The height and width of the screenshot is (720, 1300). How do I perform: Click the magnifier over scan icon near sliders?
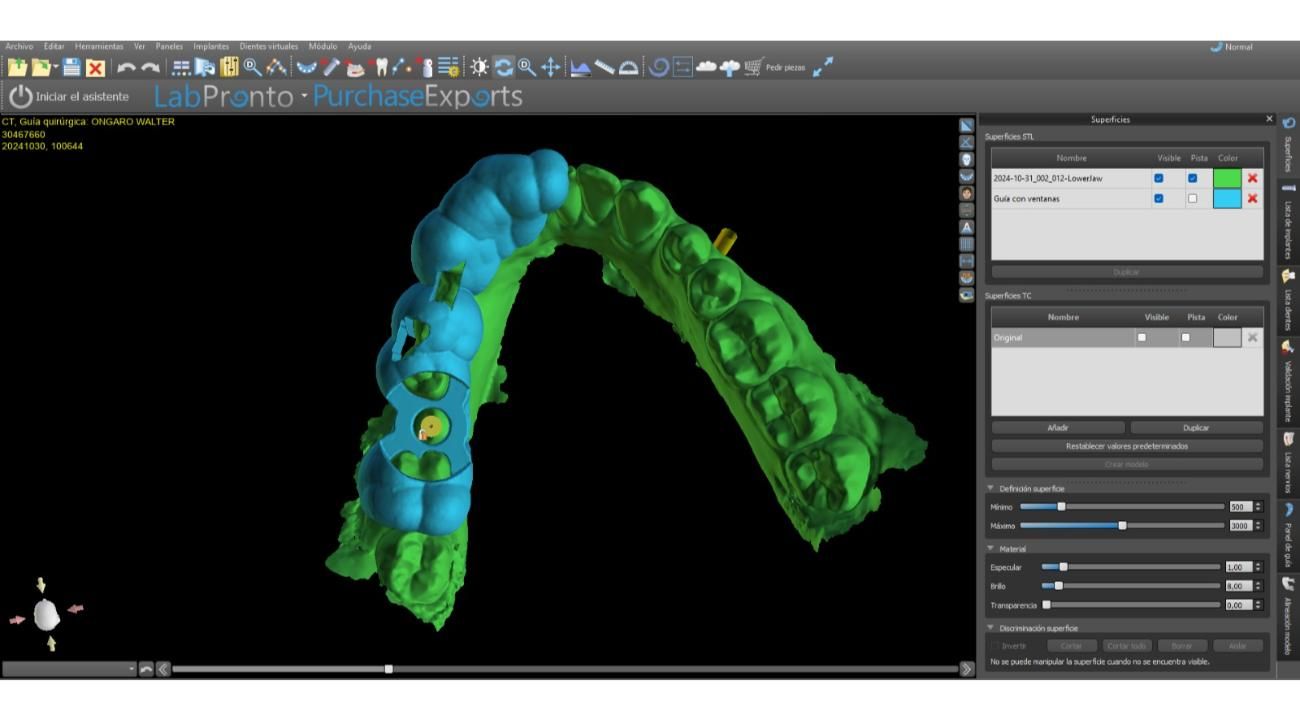[251, 67]
